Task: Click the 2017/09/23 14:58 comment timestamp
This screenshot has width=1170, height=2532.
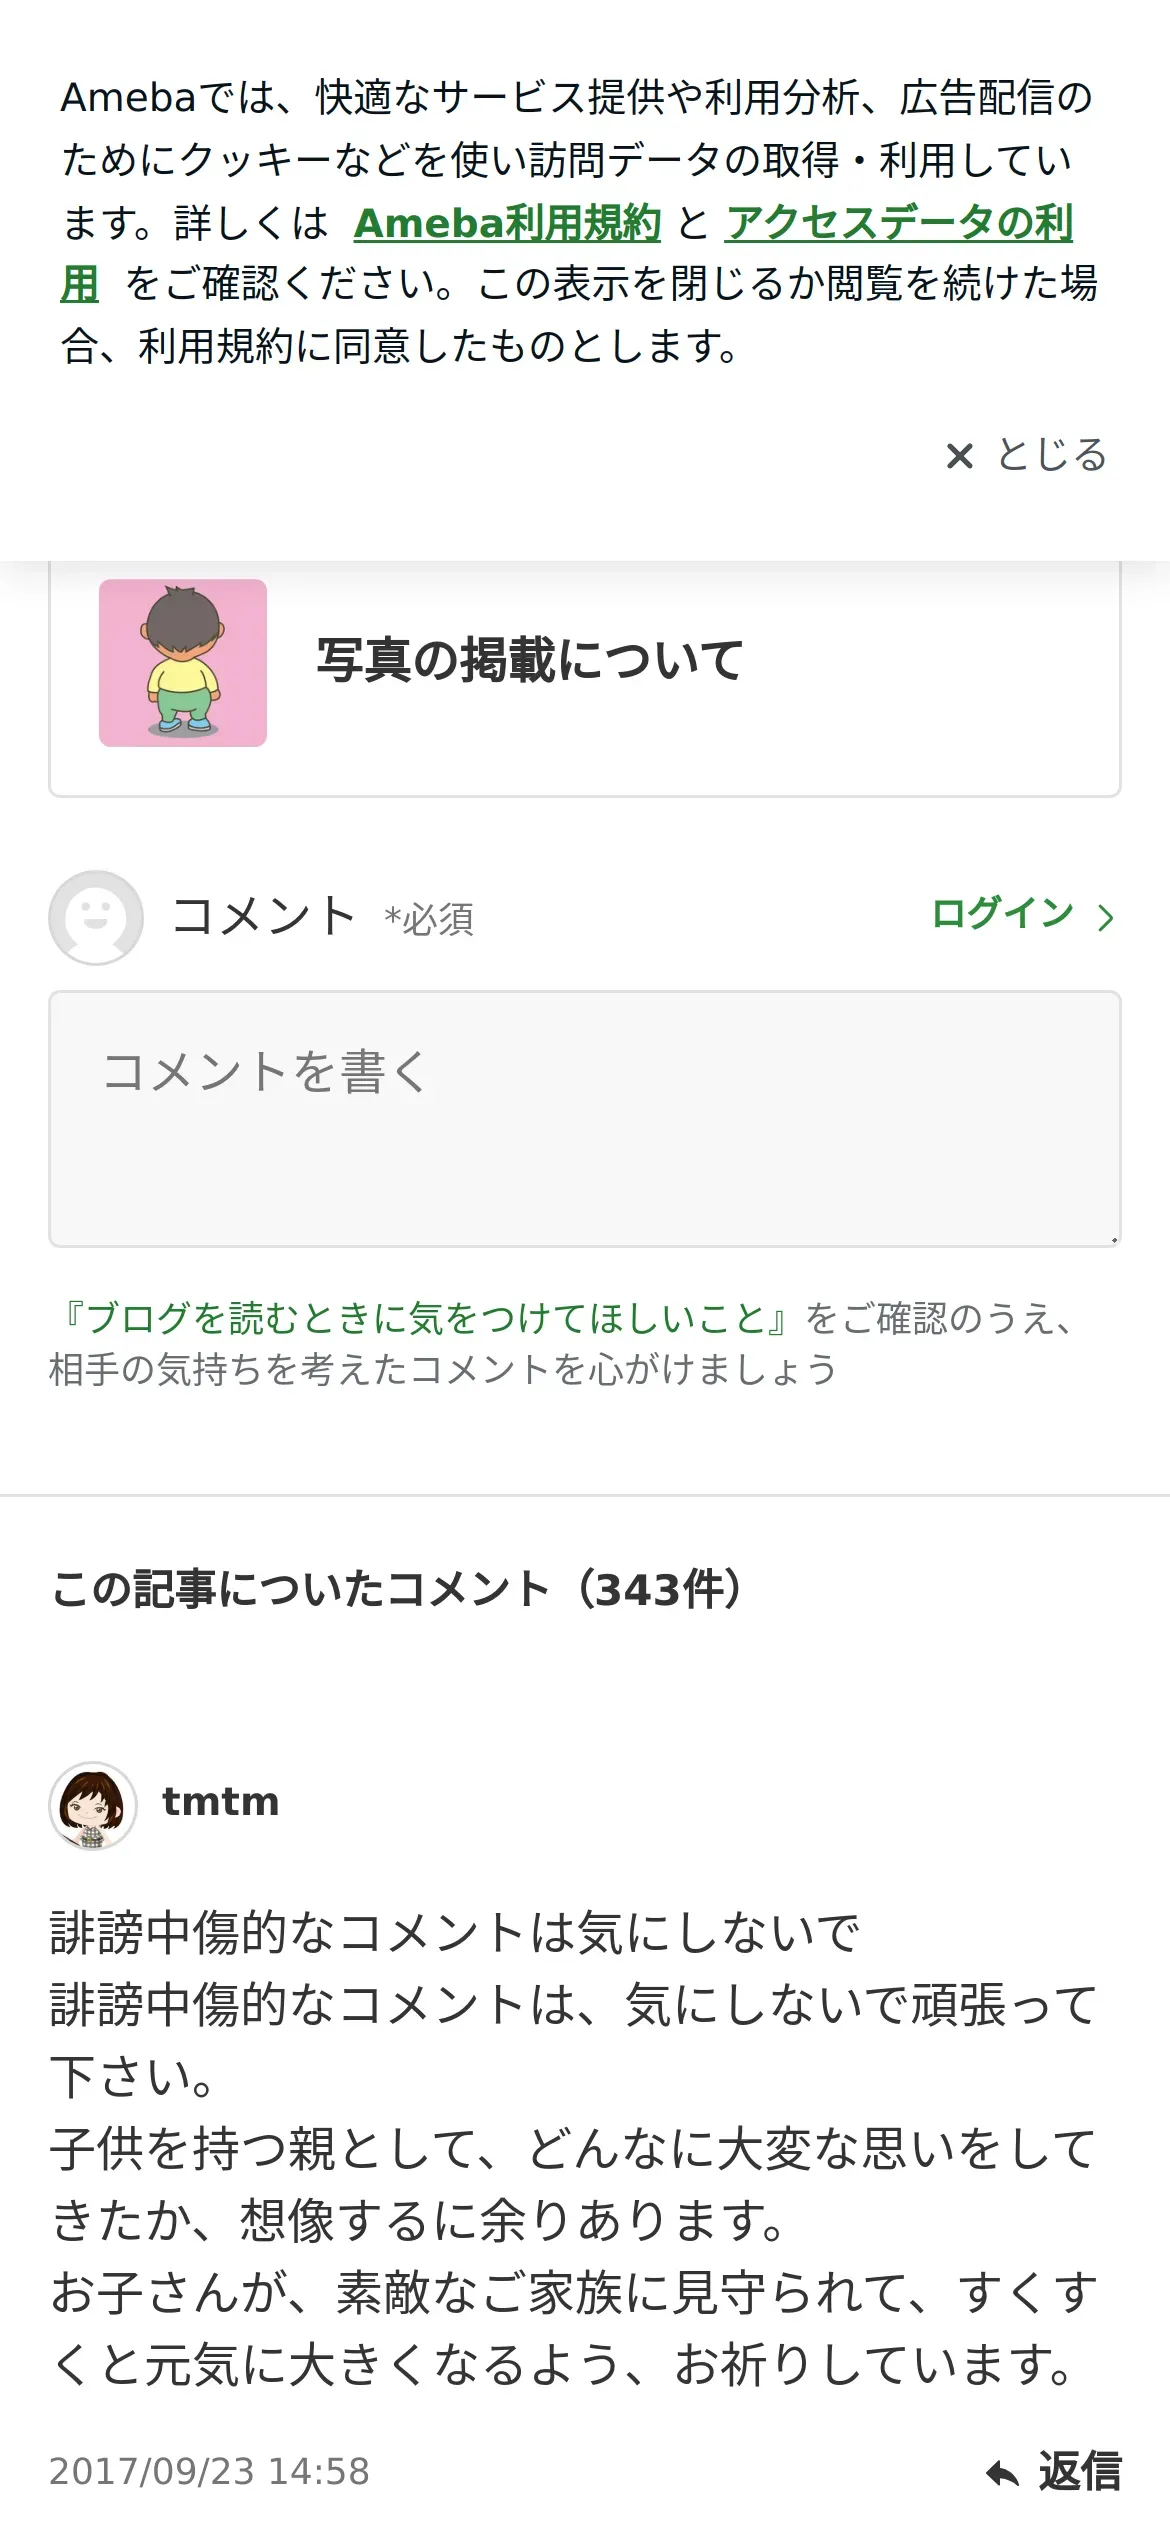Action: 209,2471
